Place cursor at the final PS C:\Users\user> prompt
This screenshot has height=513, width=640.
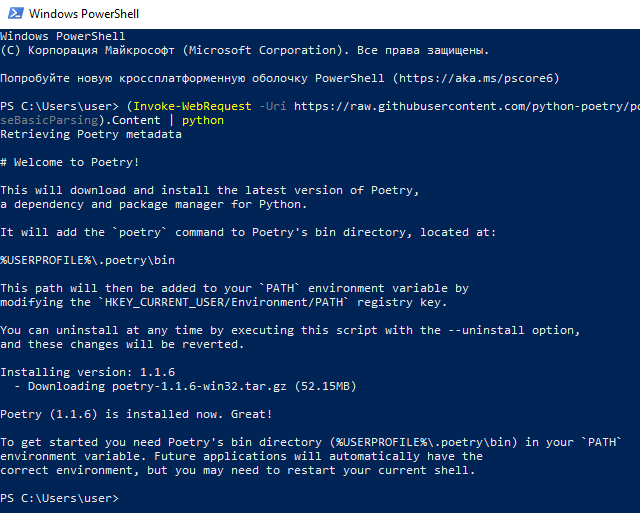(x=122, y=498)
